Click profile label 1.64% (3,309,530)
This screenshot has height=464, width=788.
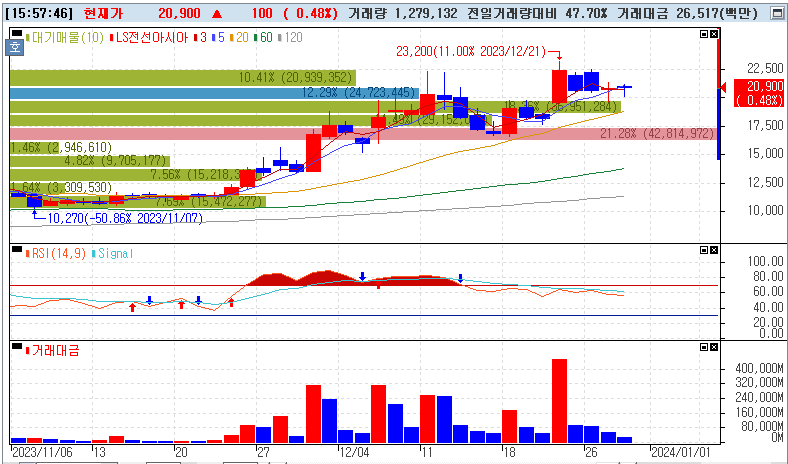(x=61, y=188)
